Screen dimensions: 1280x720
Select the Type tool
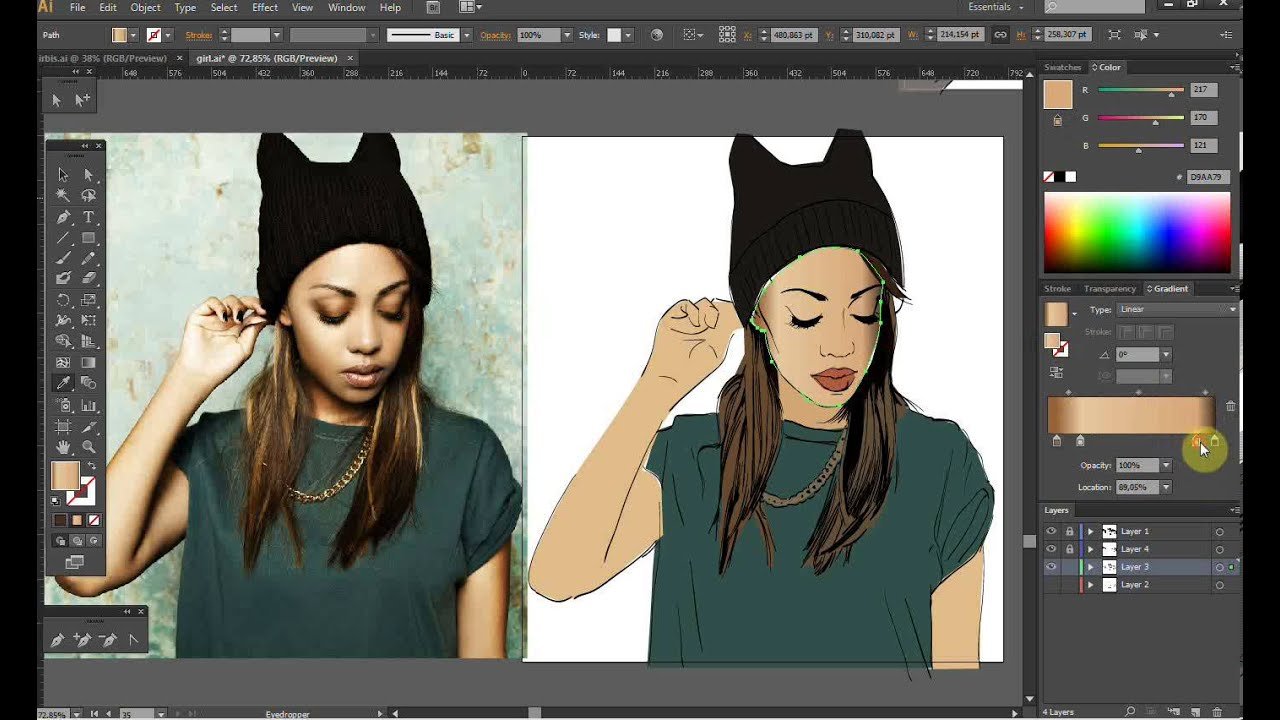tap(88, 217)
